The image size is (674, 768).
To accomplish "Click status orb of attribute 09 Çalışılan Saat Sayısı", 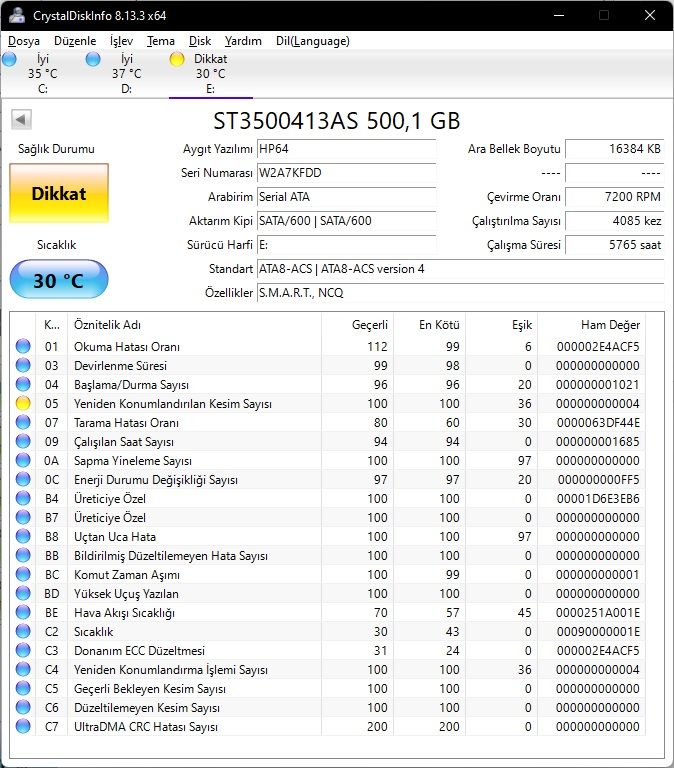I will pyautogui.click(x=23, y=441).
